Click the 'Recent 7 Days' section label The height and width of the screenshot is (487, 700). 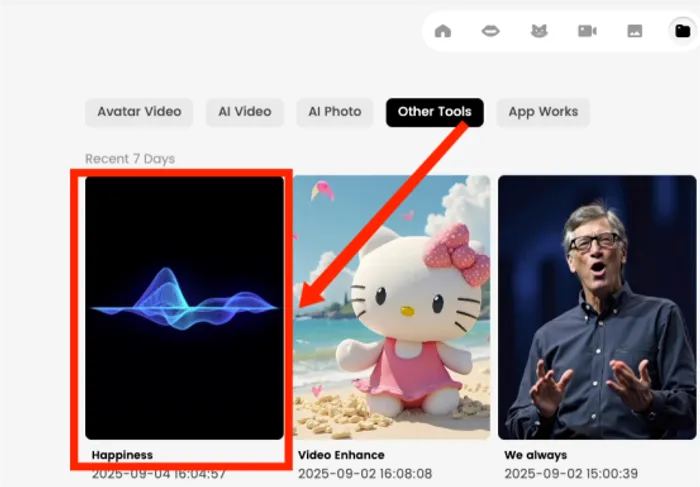pyautogui.click(x=130, y=159)
